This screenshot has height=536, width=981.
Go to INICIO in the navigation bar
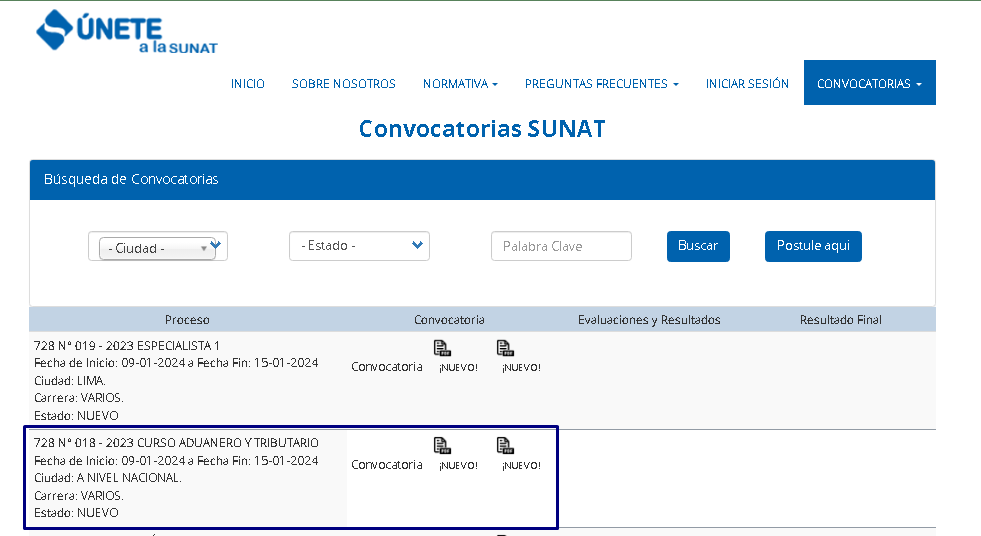coord(248,84)
